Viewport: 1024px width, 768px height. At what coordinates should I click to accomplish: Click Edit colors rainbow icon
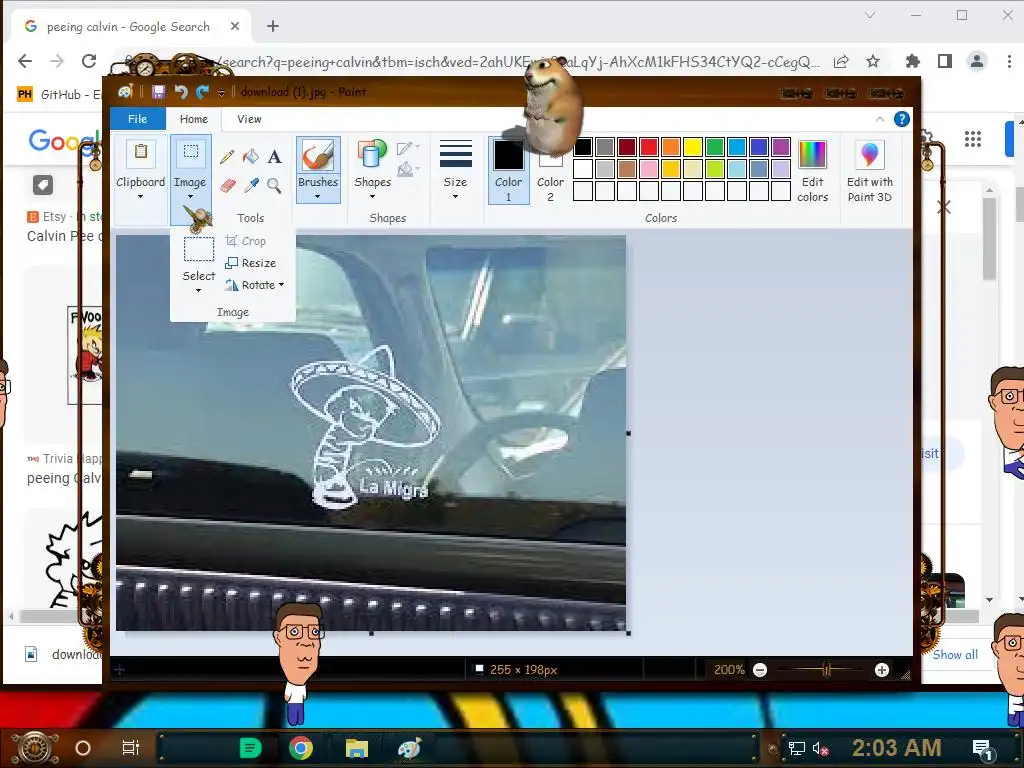(x=812, y=155)
